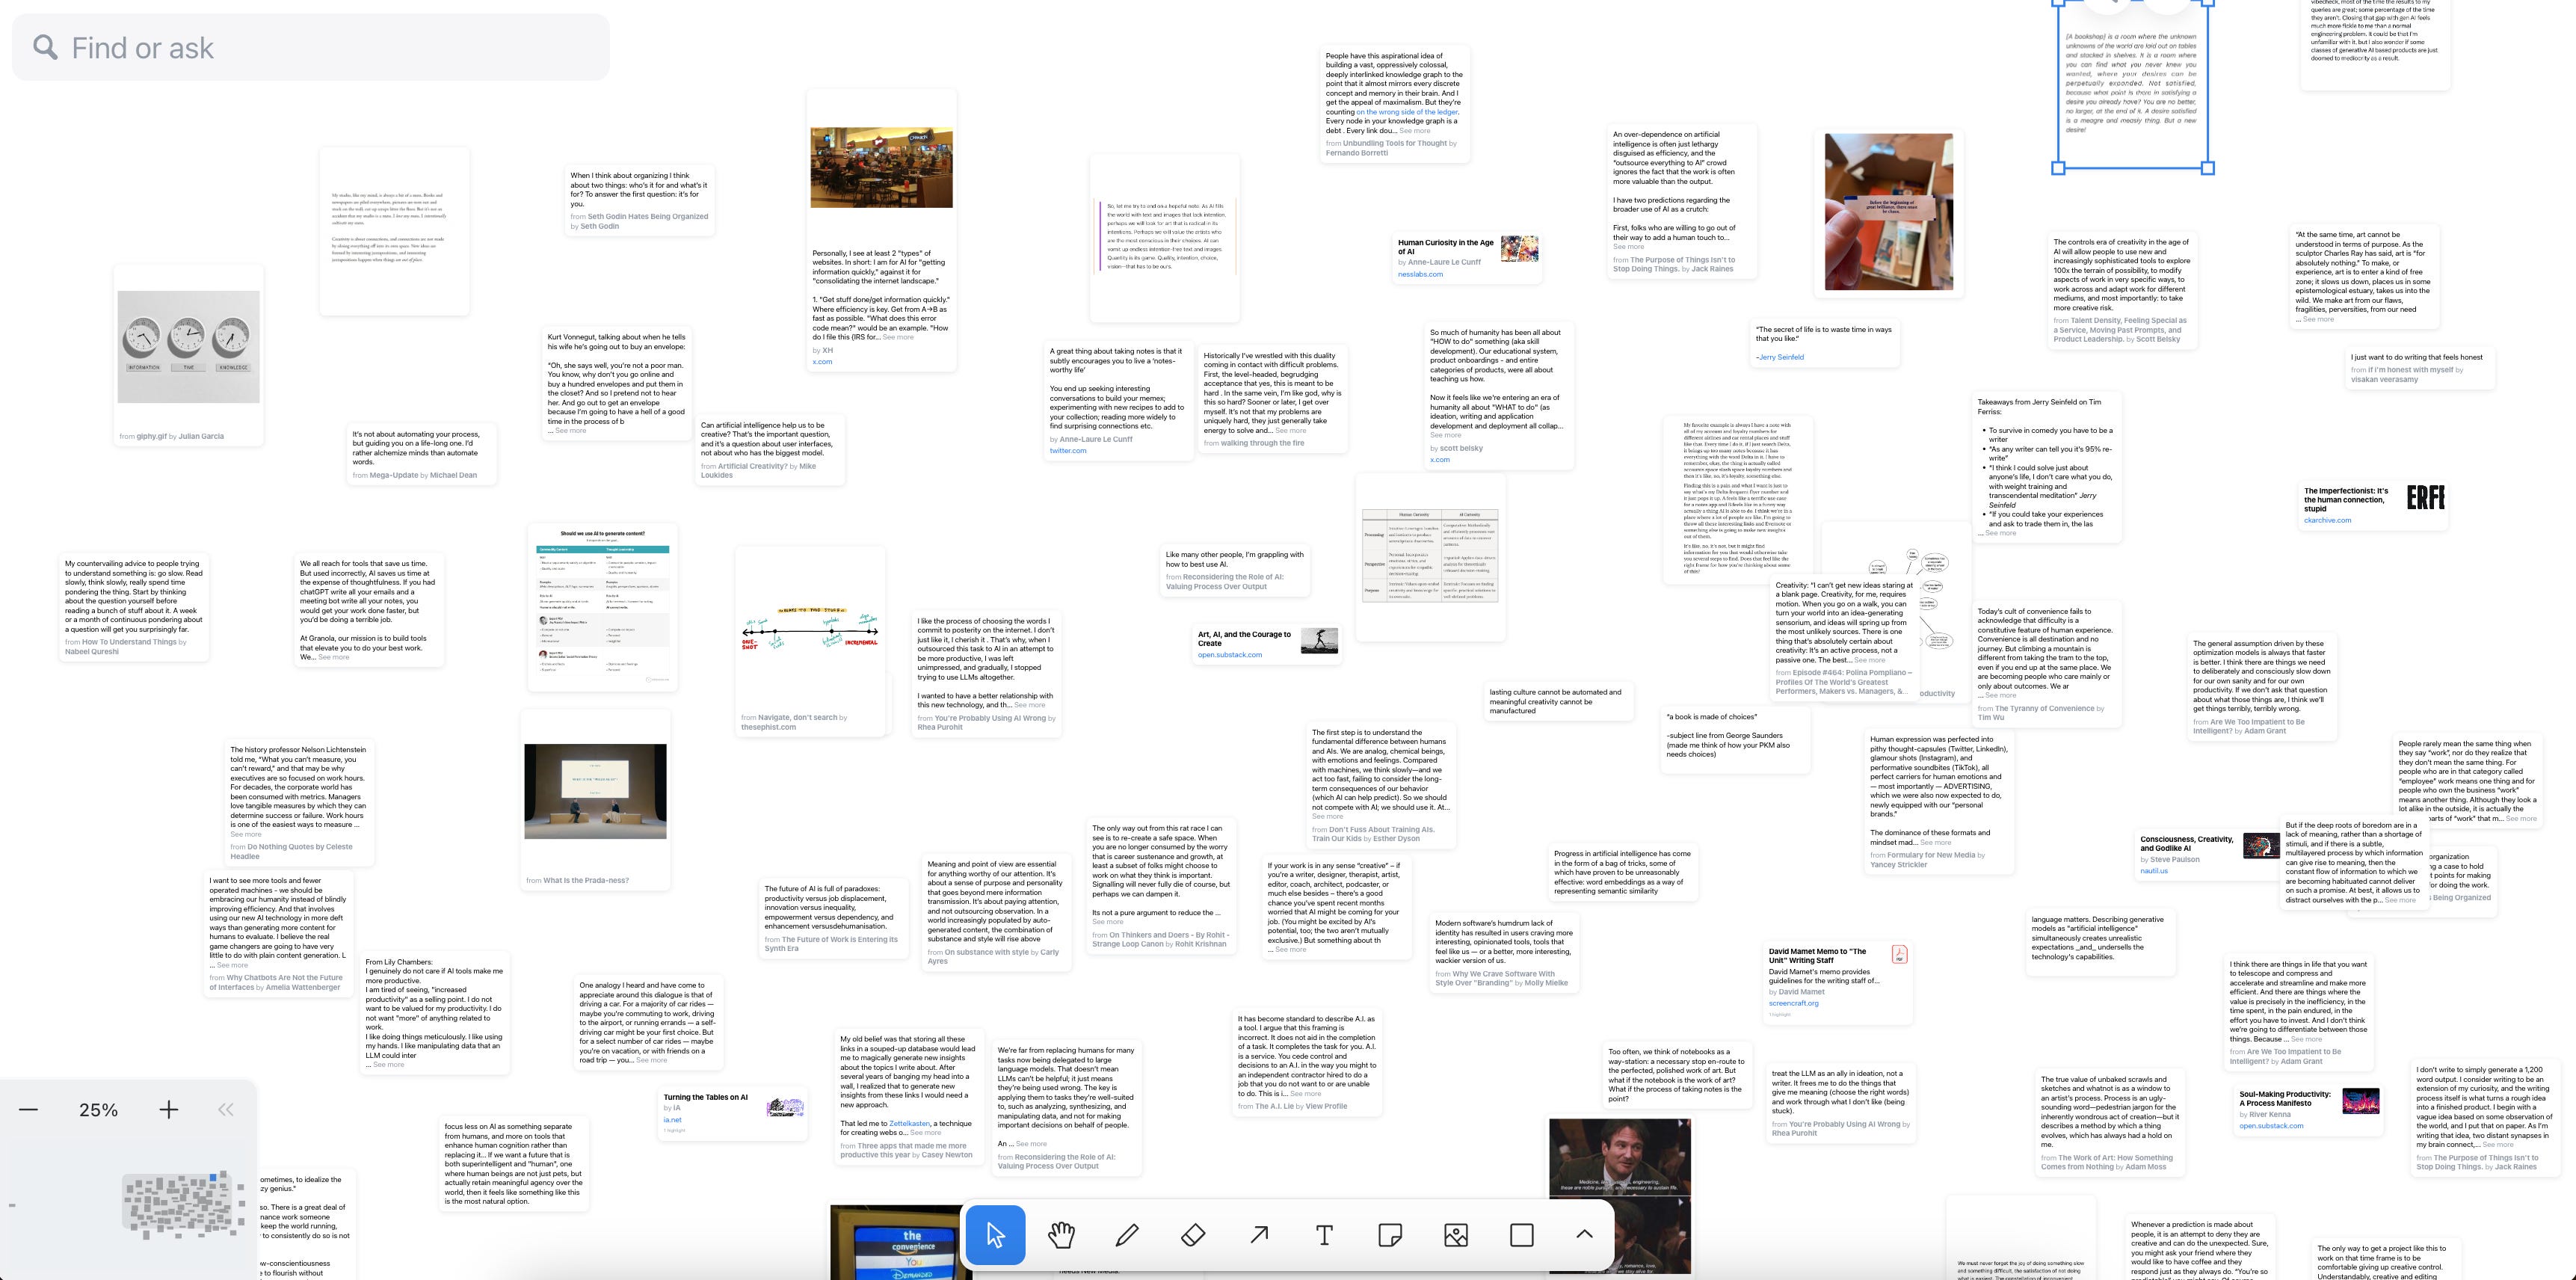Viewport: 2576px width, 1280px height.
Task: Focus the Find or ask search field
Action: (311, 47)
